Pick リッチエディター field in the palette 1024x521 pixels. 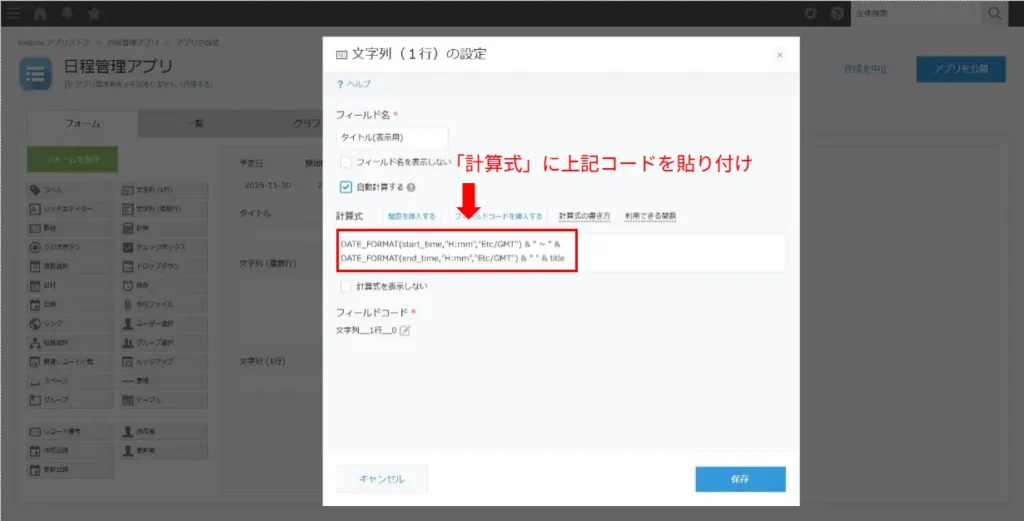pos(71,209)
